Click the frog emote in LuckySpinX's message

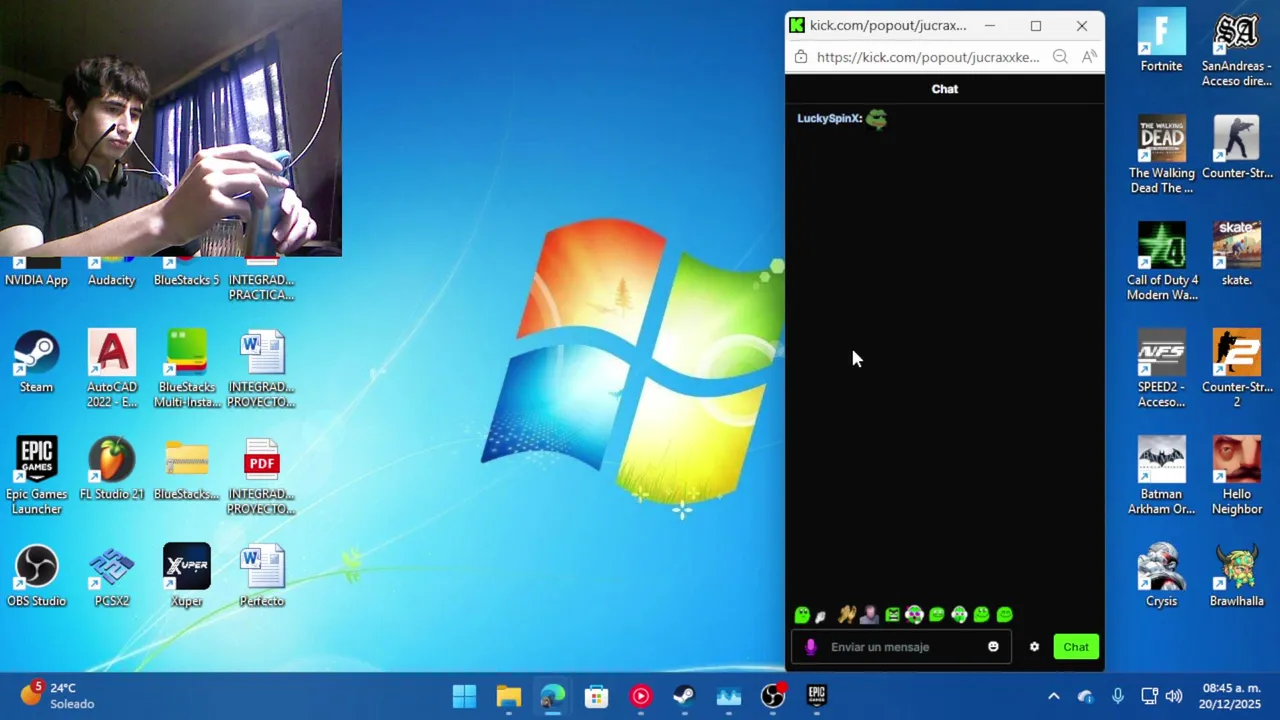pos(877,119)
